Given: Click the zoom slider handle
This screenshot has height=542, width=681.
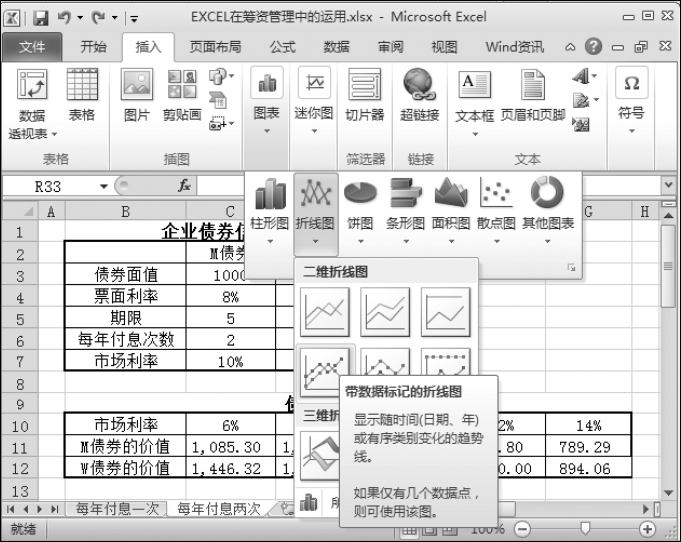Looking at the screenshot, I should click(x=585, y=529).
